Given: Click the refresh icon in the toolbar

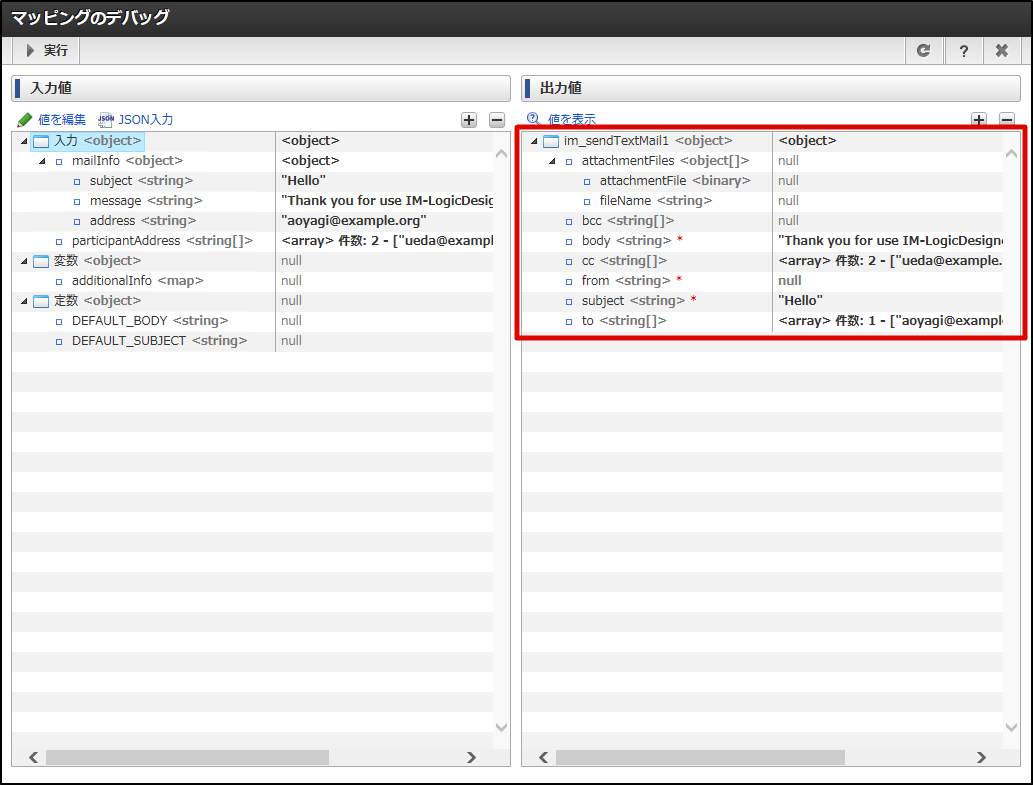Looking at the screenshot, I should 924,51.
